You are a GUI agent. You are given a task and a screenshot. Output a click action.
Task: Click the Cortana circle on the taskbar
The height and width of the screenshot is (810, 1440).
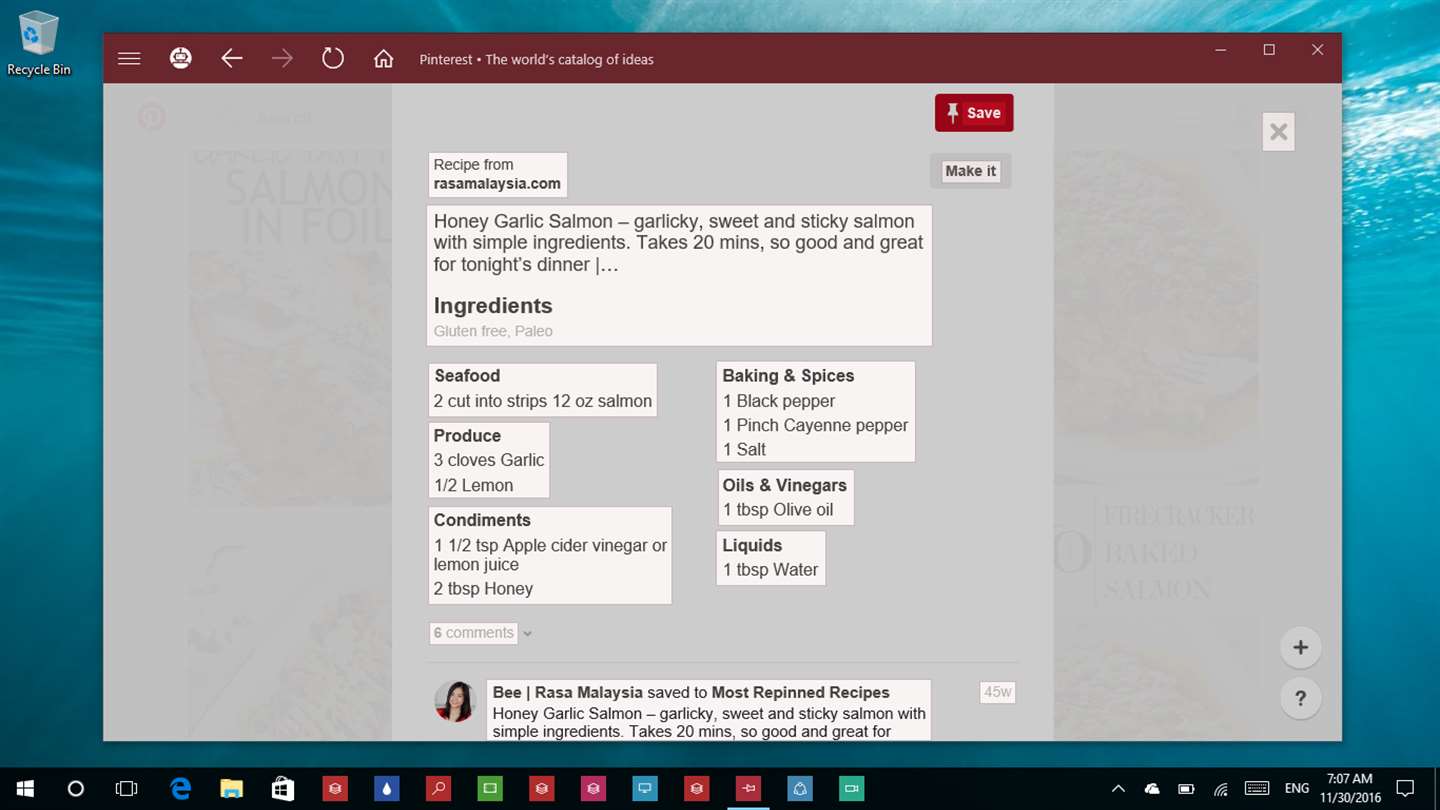tap(75, 789)
